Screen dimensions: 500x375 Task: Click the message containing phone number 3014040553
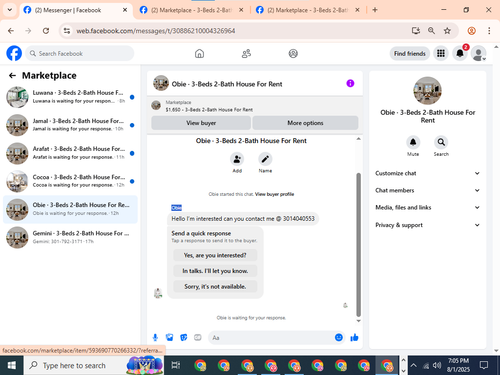pos(243,219)
